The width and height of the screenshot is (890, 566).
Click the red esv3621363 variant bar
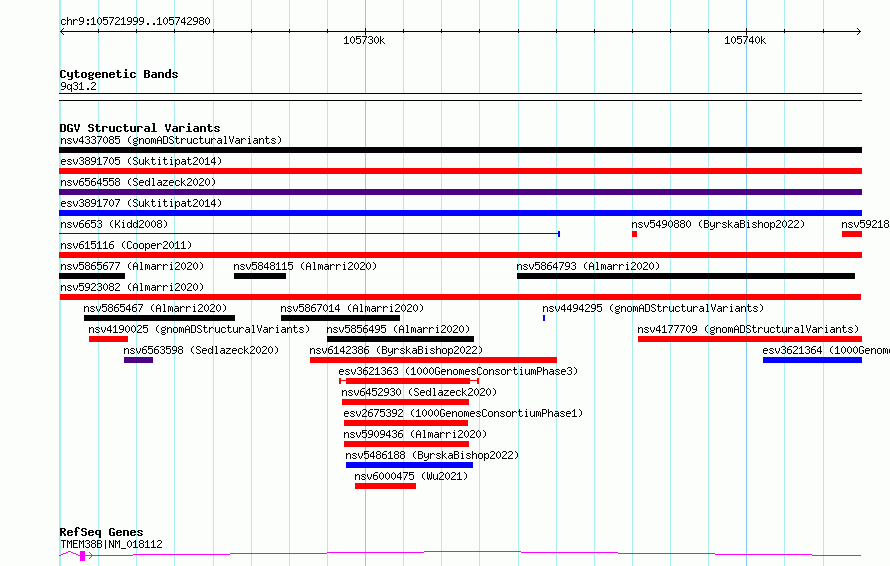pos(409,381)
